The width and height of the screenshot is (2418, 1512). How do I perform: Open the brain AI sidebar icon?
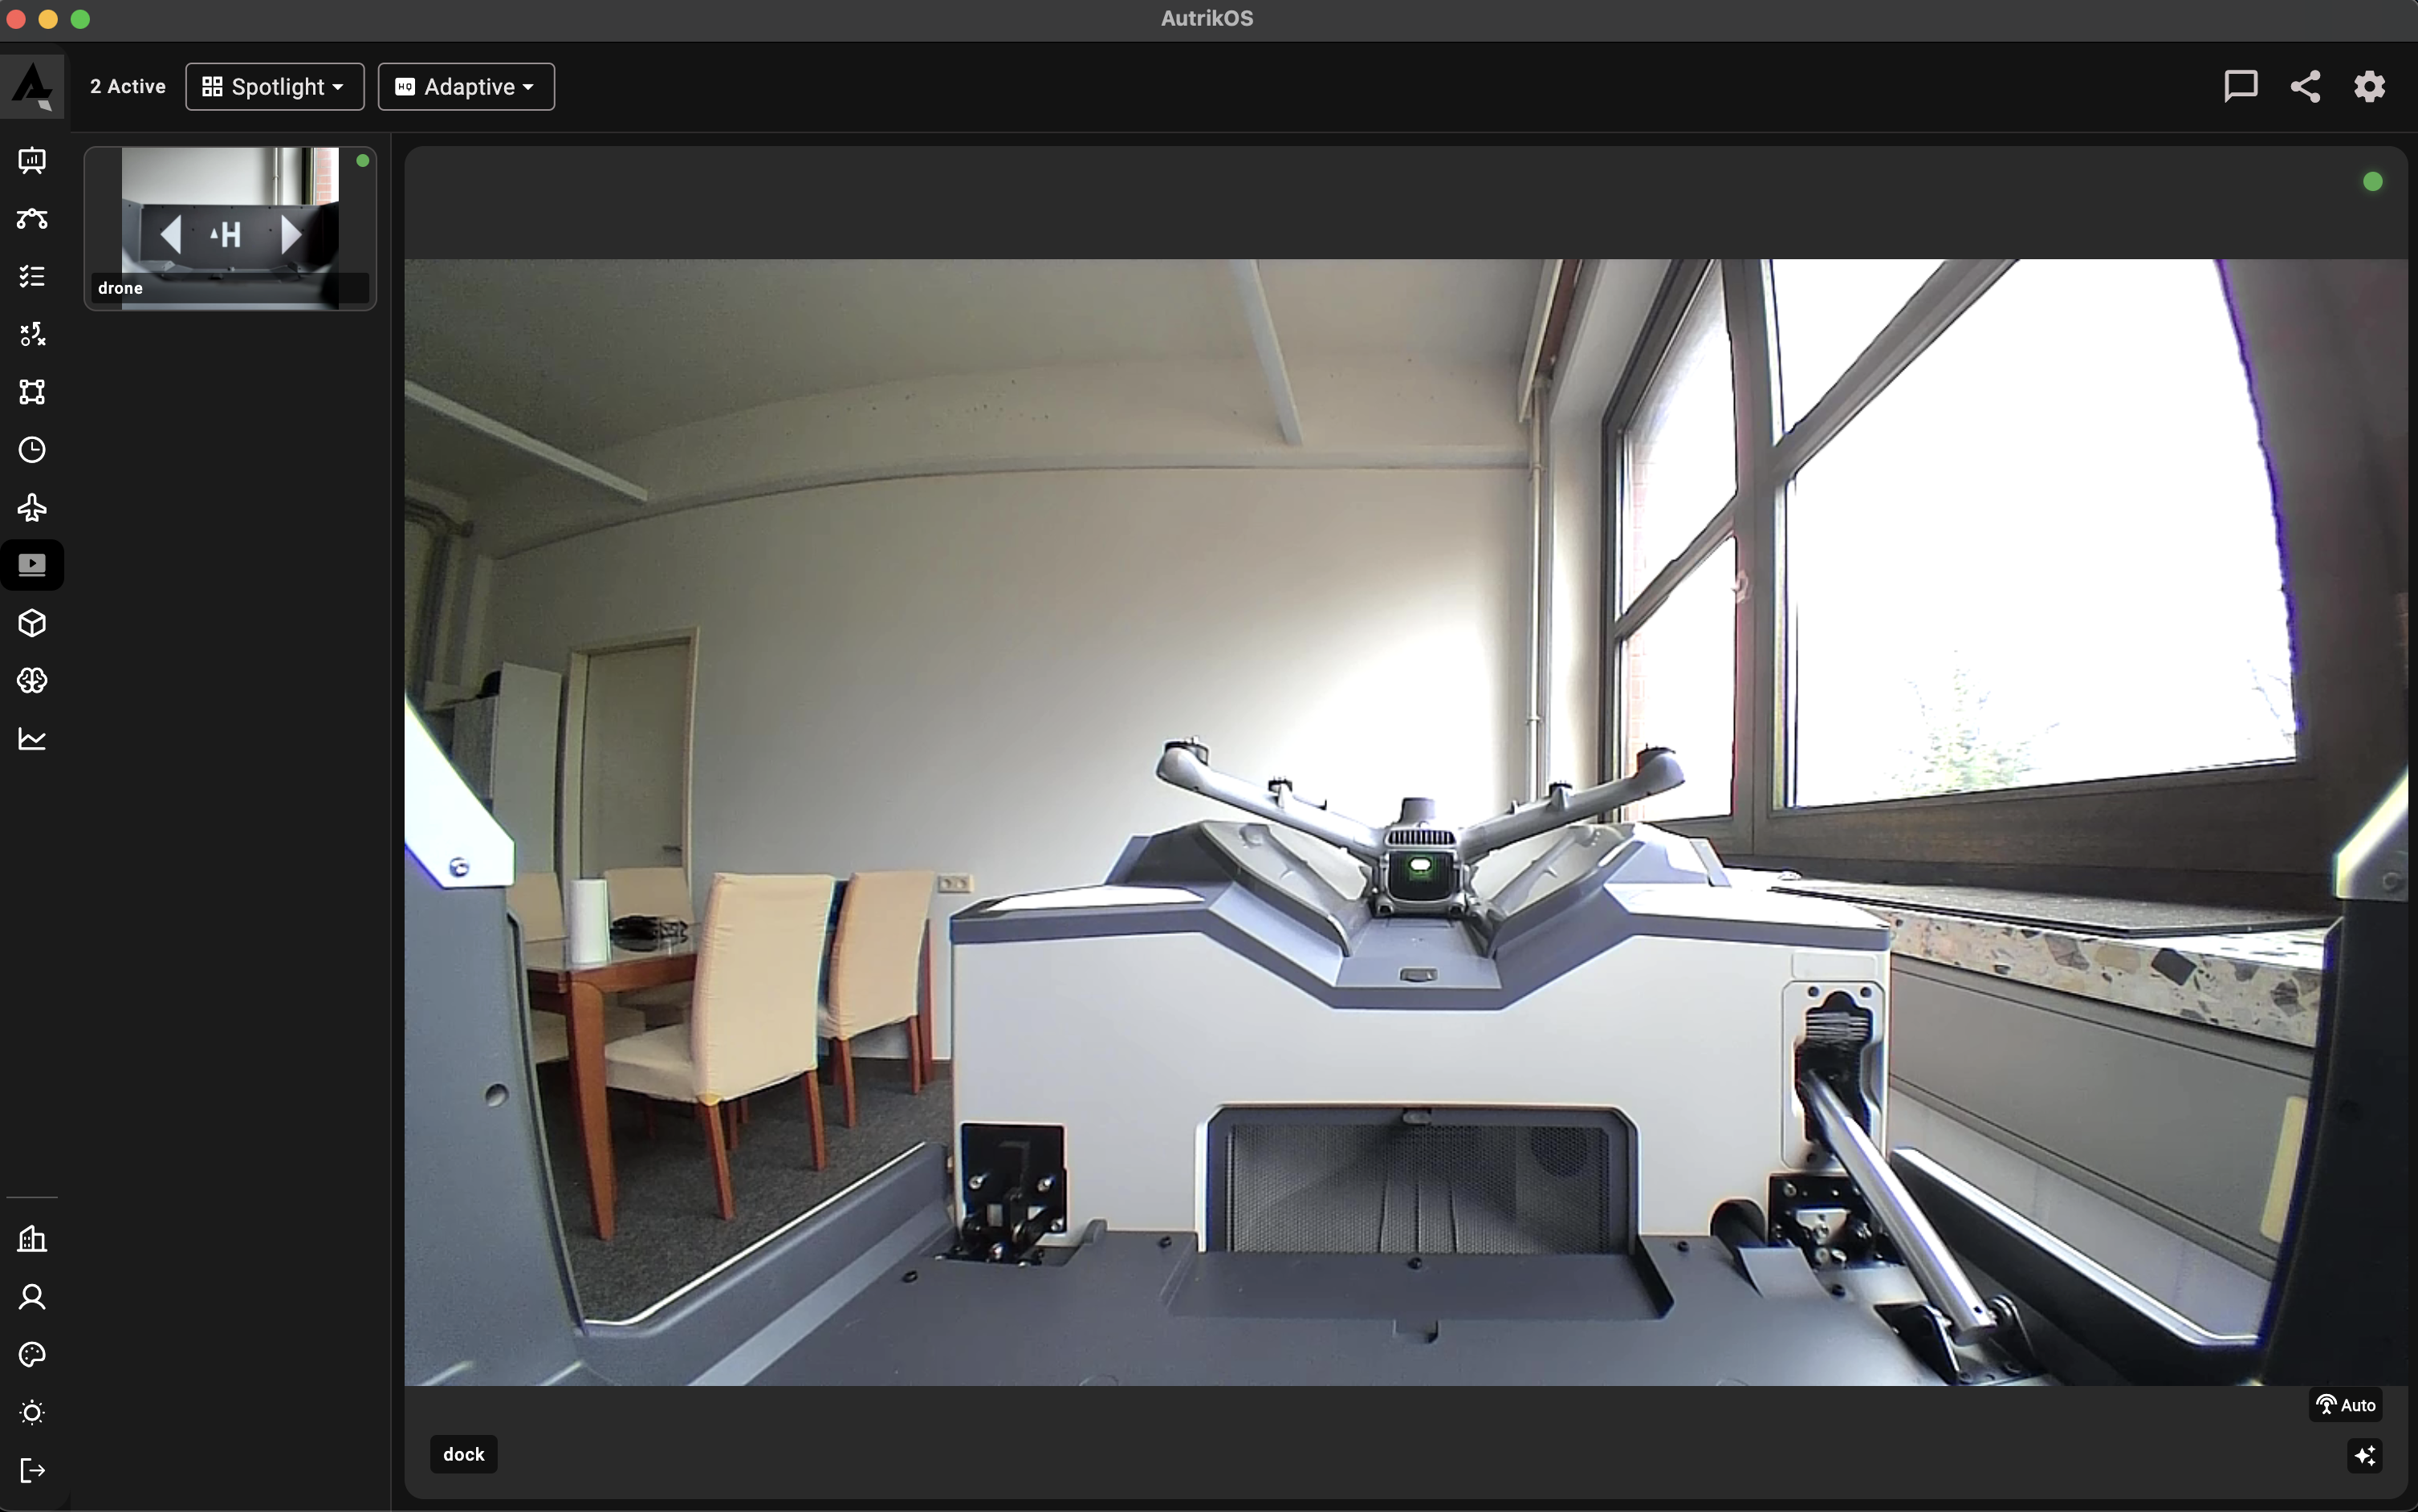32,681
